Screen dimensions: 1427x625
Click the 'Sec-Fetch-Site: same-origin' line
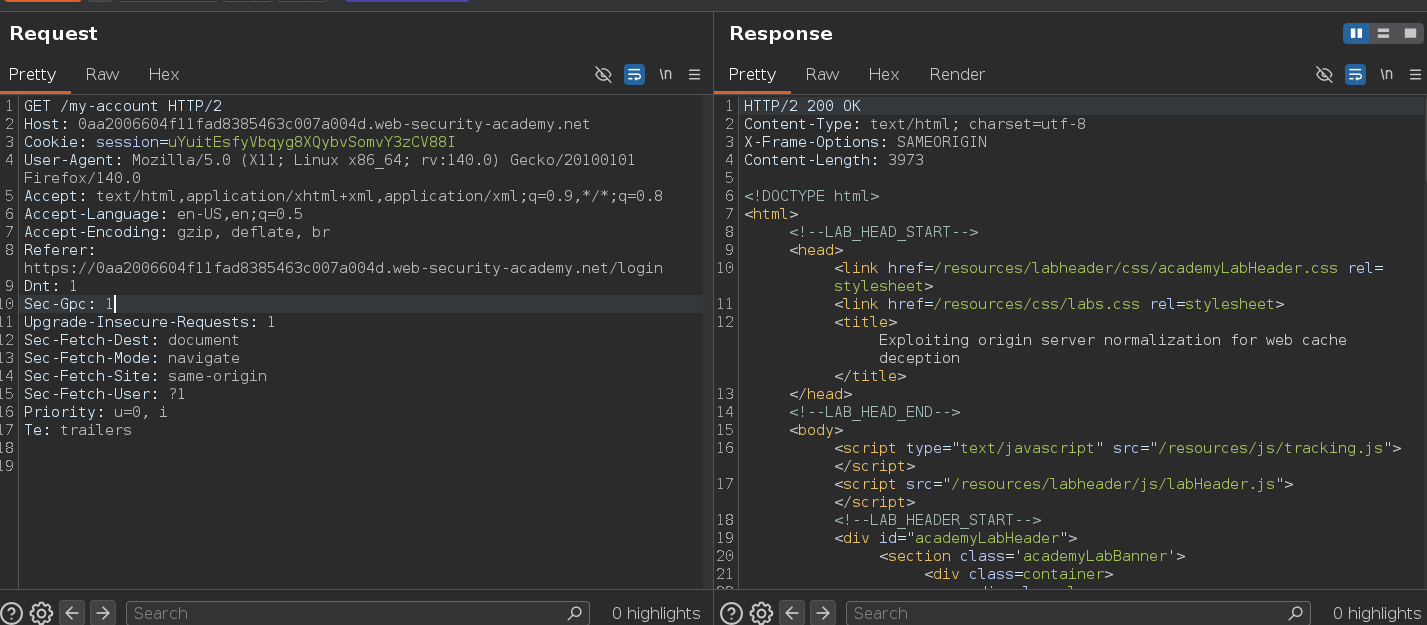click(x=145, y=376)
